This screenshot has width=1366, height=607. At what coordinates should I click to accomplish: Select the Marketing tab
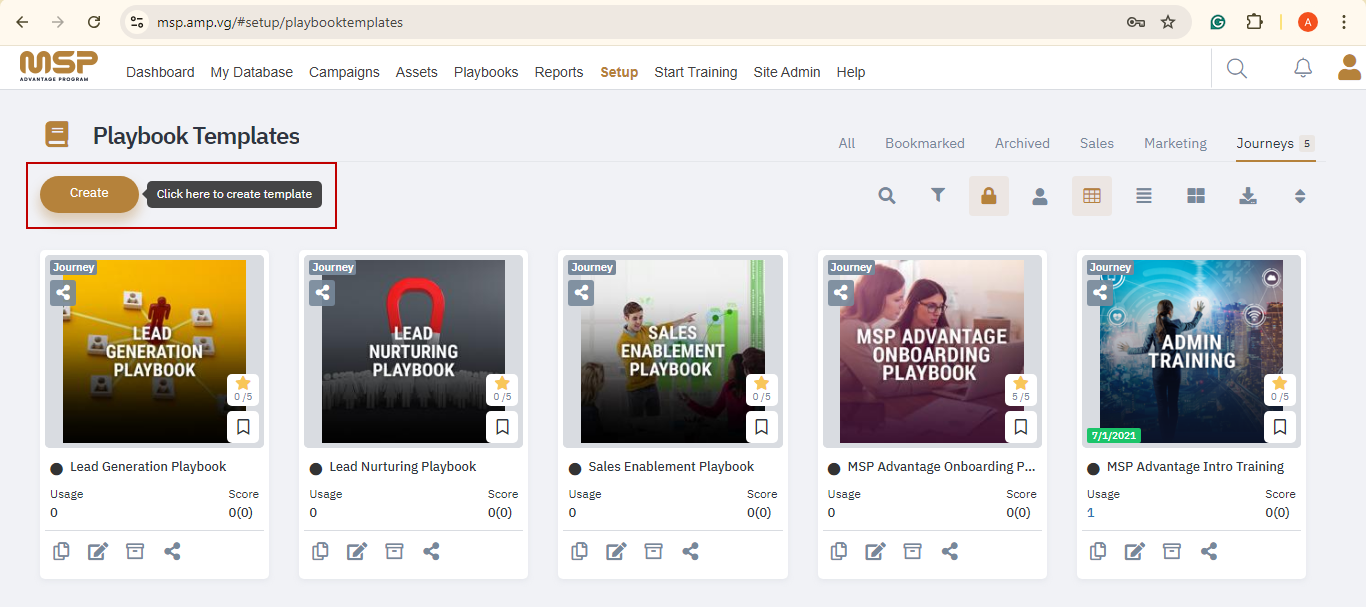(1175, 143)
